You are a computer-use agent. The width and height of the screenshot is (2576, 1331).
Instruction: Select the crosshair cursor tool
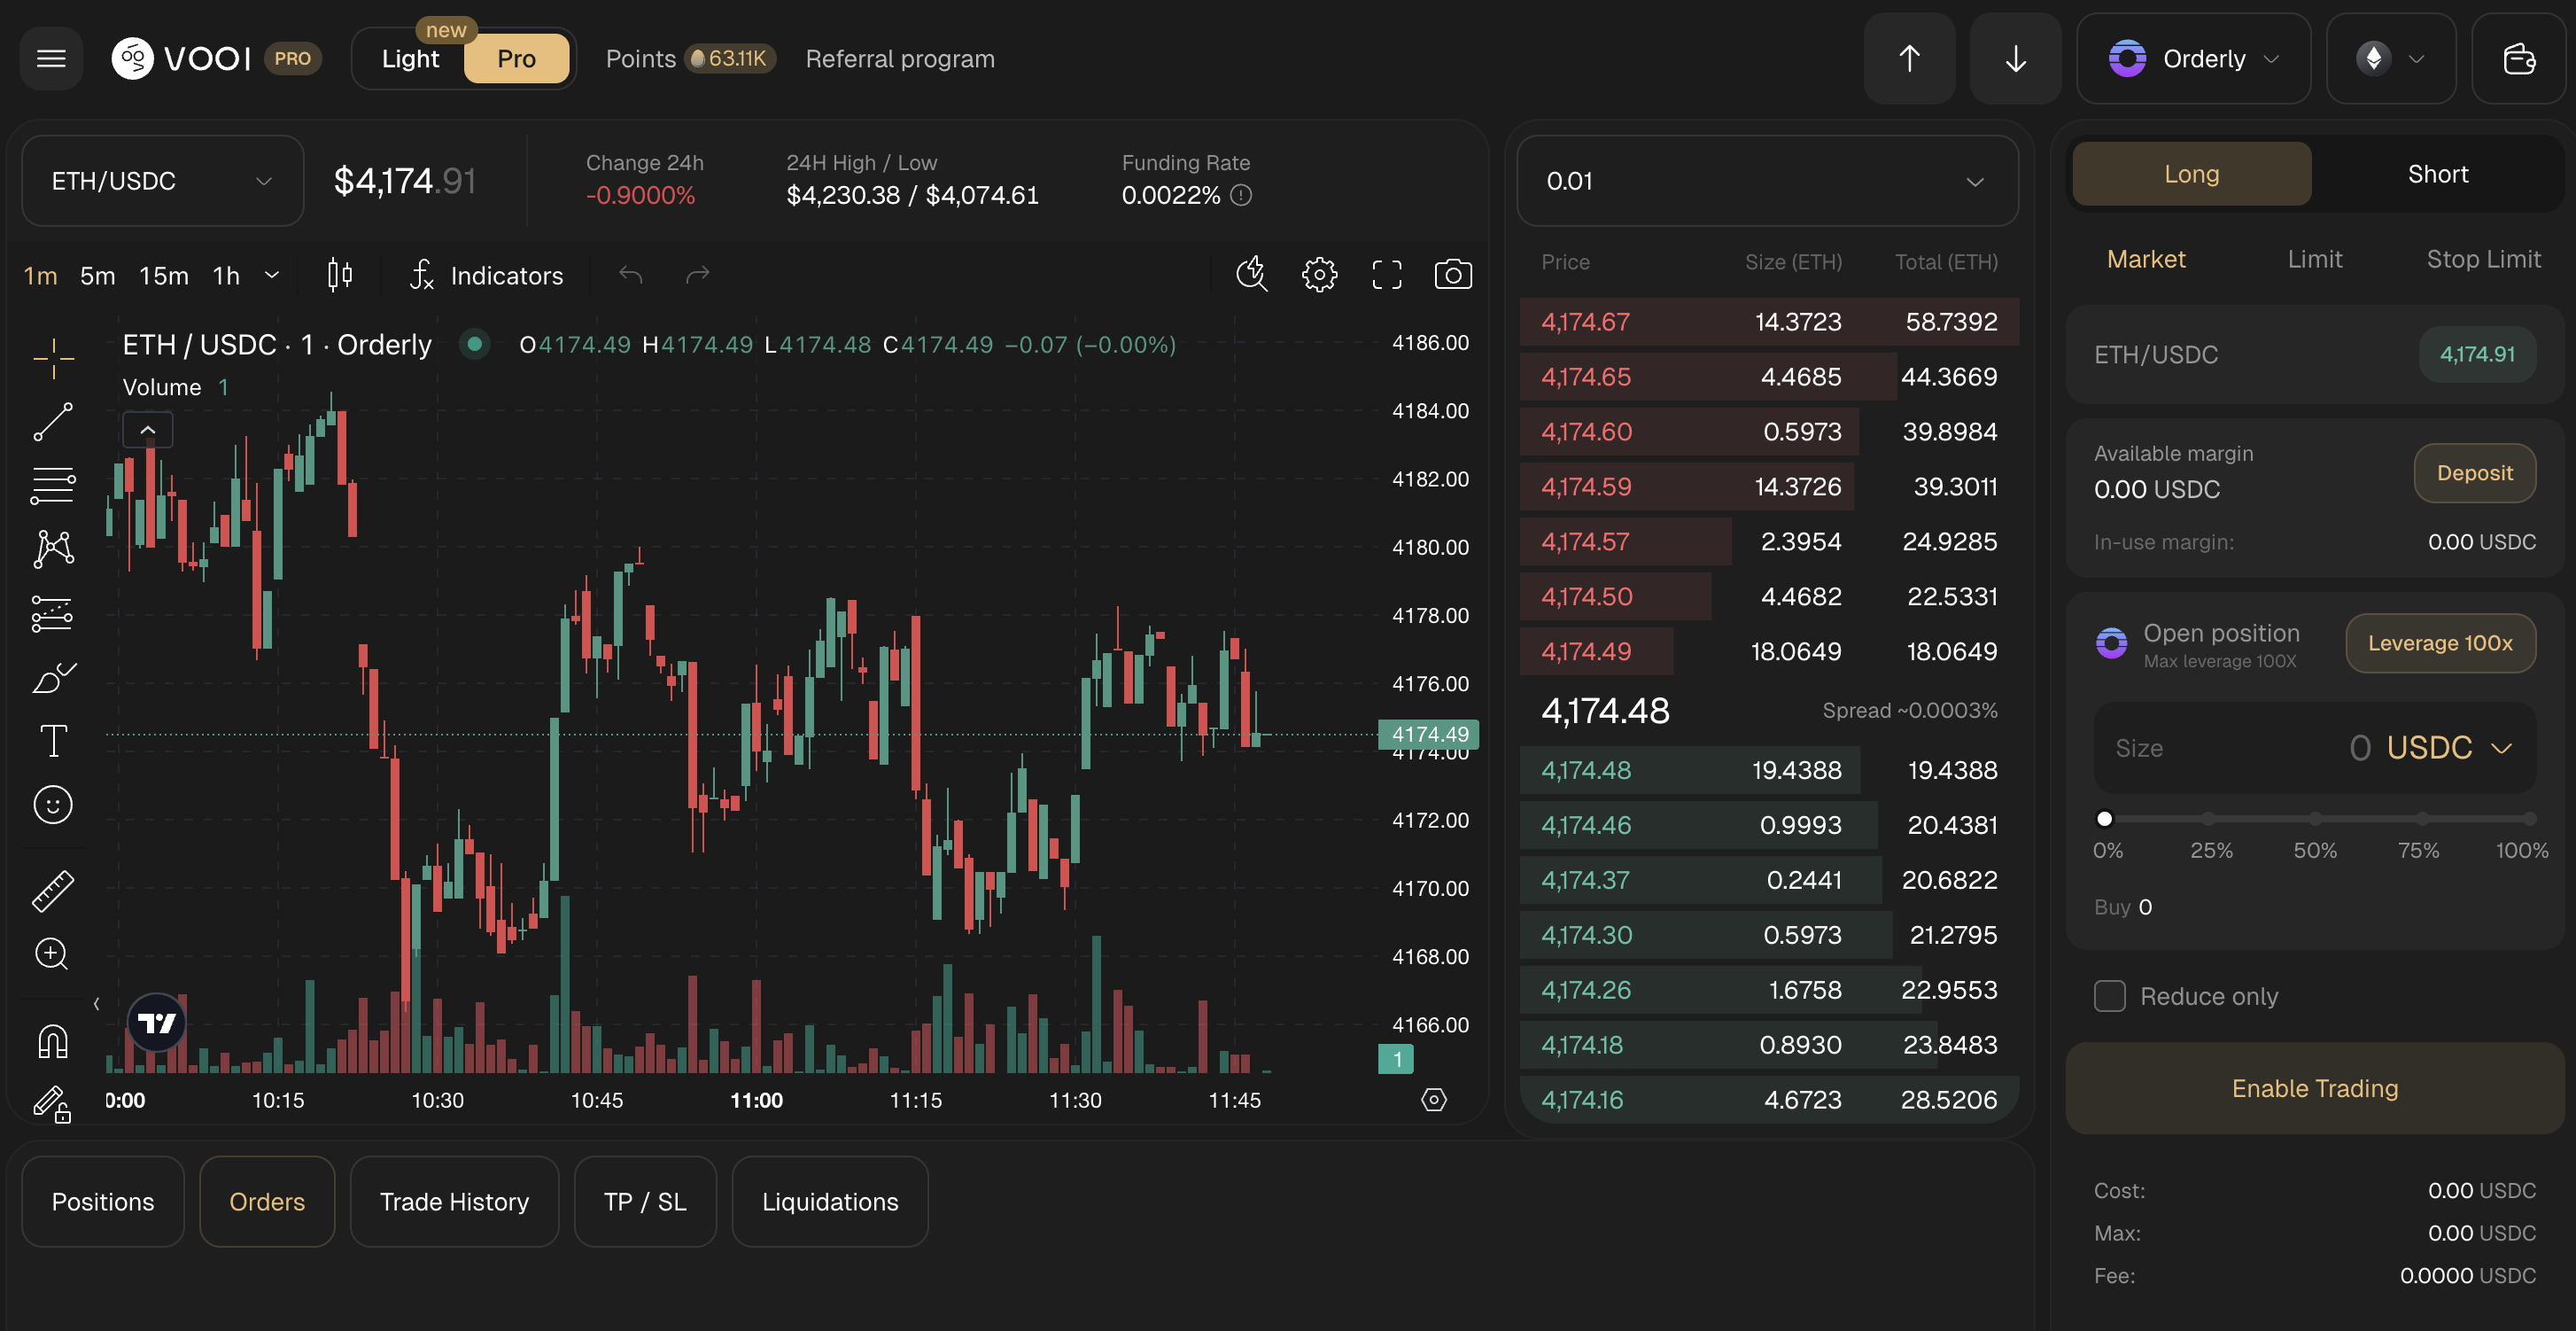coord(53,357)
